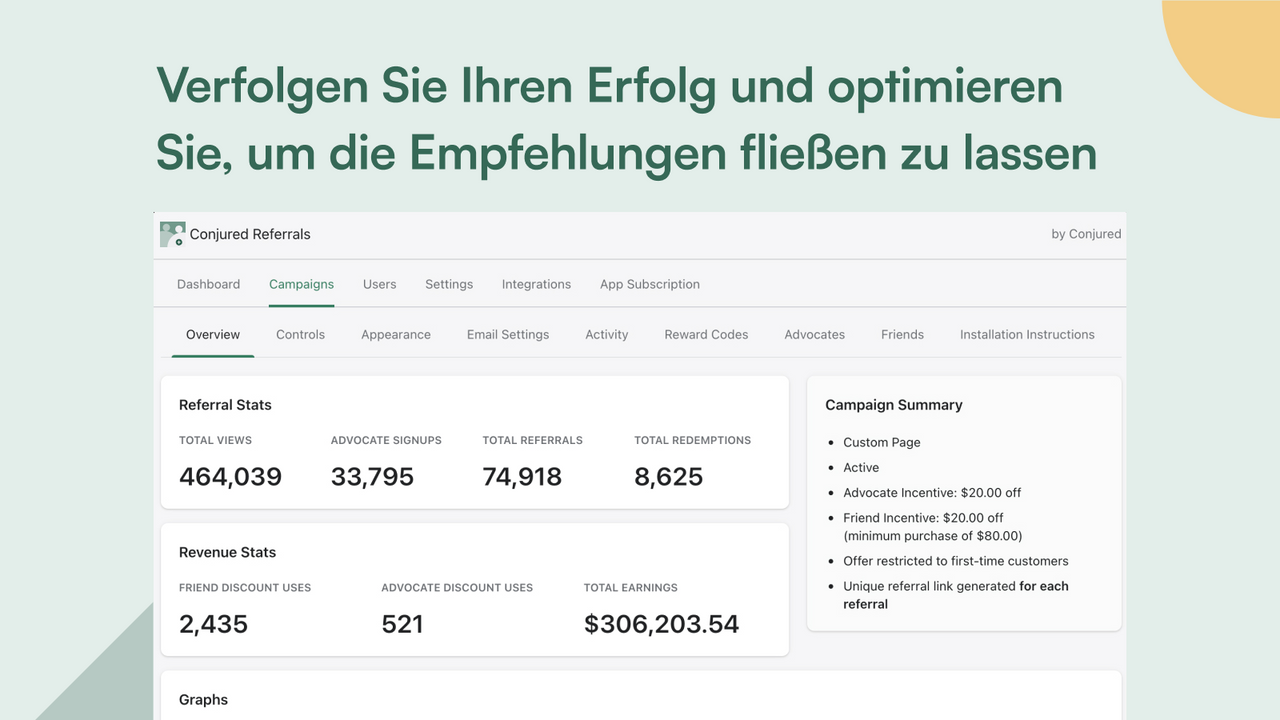Click the ADVOCATE SIGNUPS label
This screenshot has width=1280, height=720.
pyautogui.click(x=386, y=440)
